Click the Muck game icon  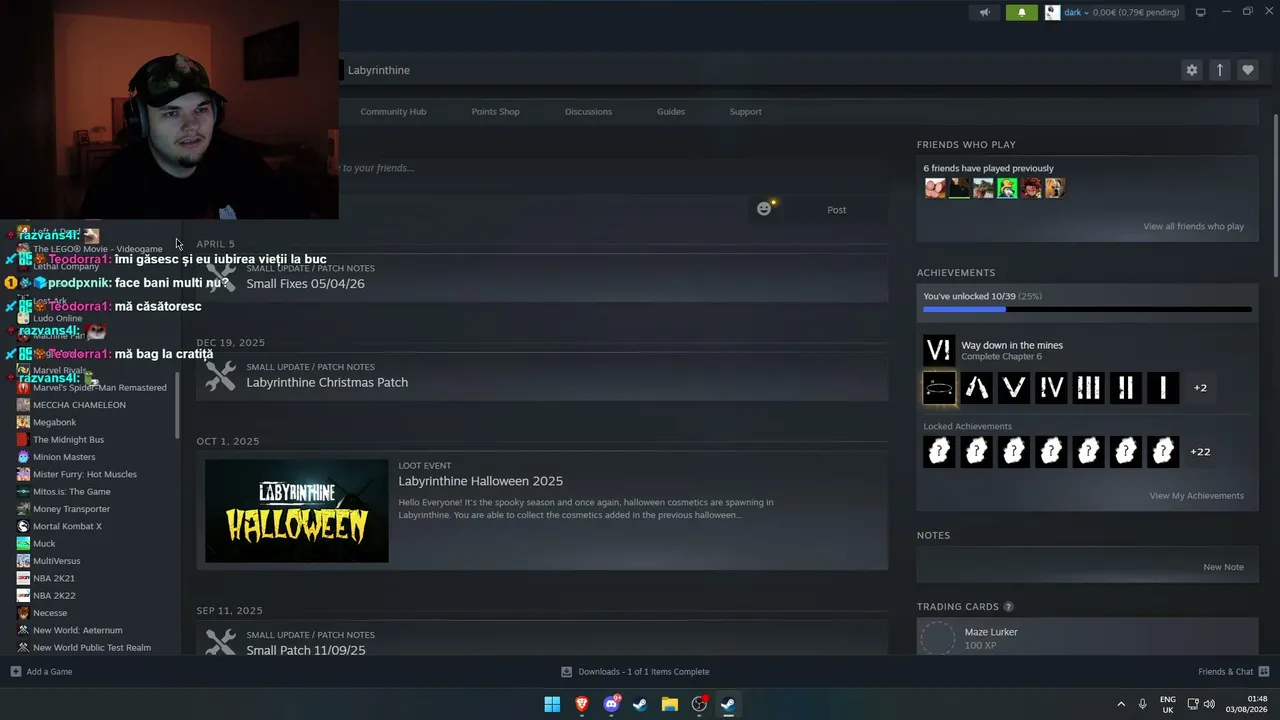(x=23, y=544)
